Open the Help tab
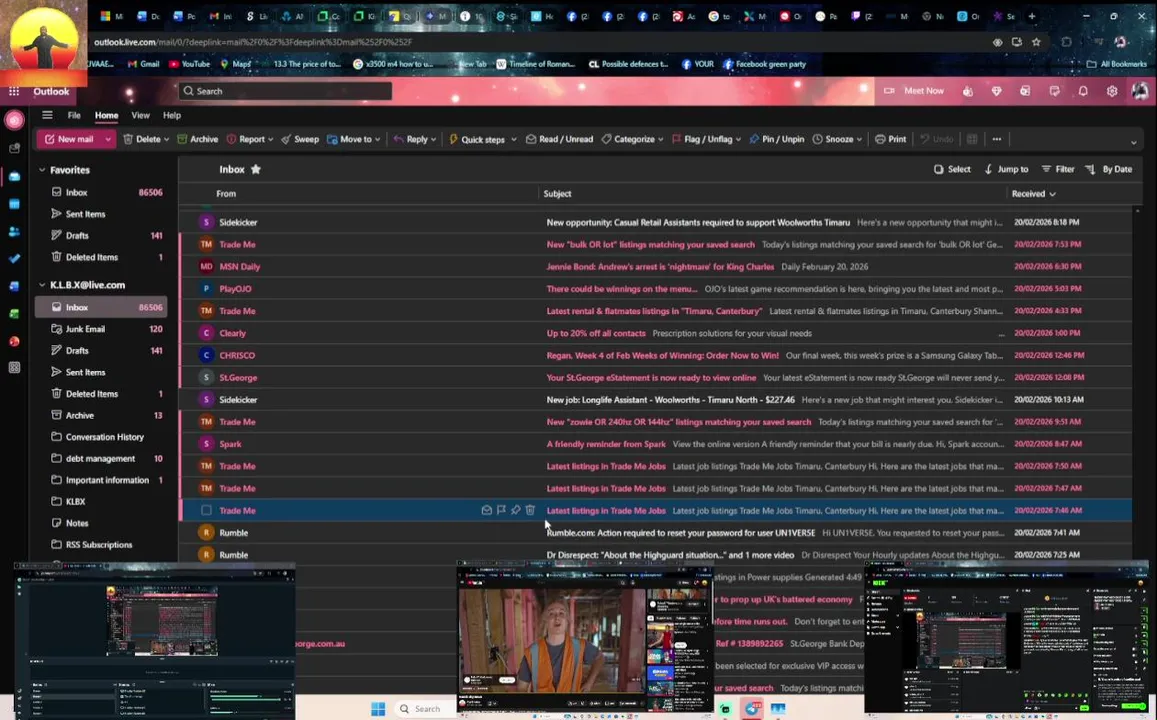Image resolution: width=1157 pixels, height=720 pixels. tap(172, 115)
